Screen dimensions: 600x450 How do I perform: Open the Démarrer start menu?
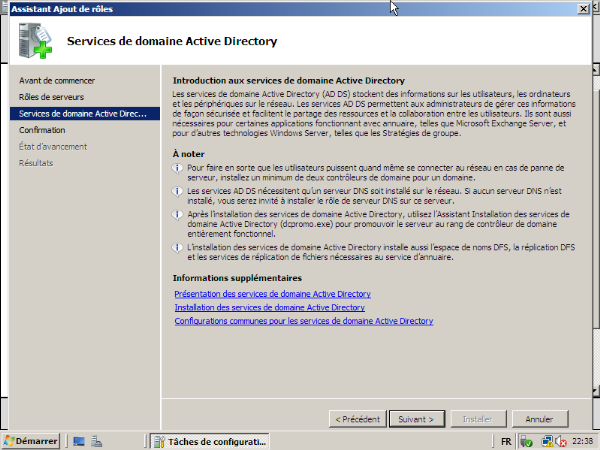(31, 441)
